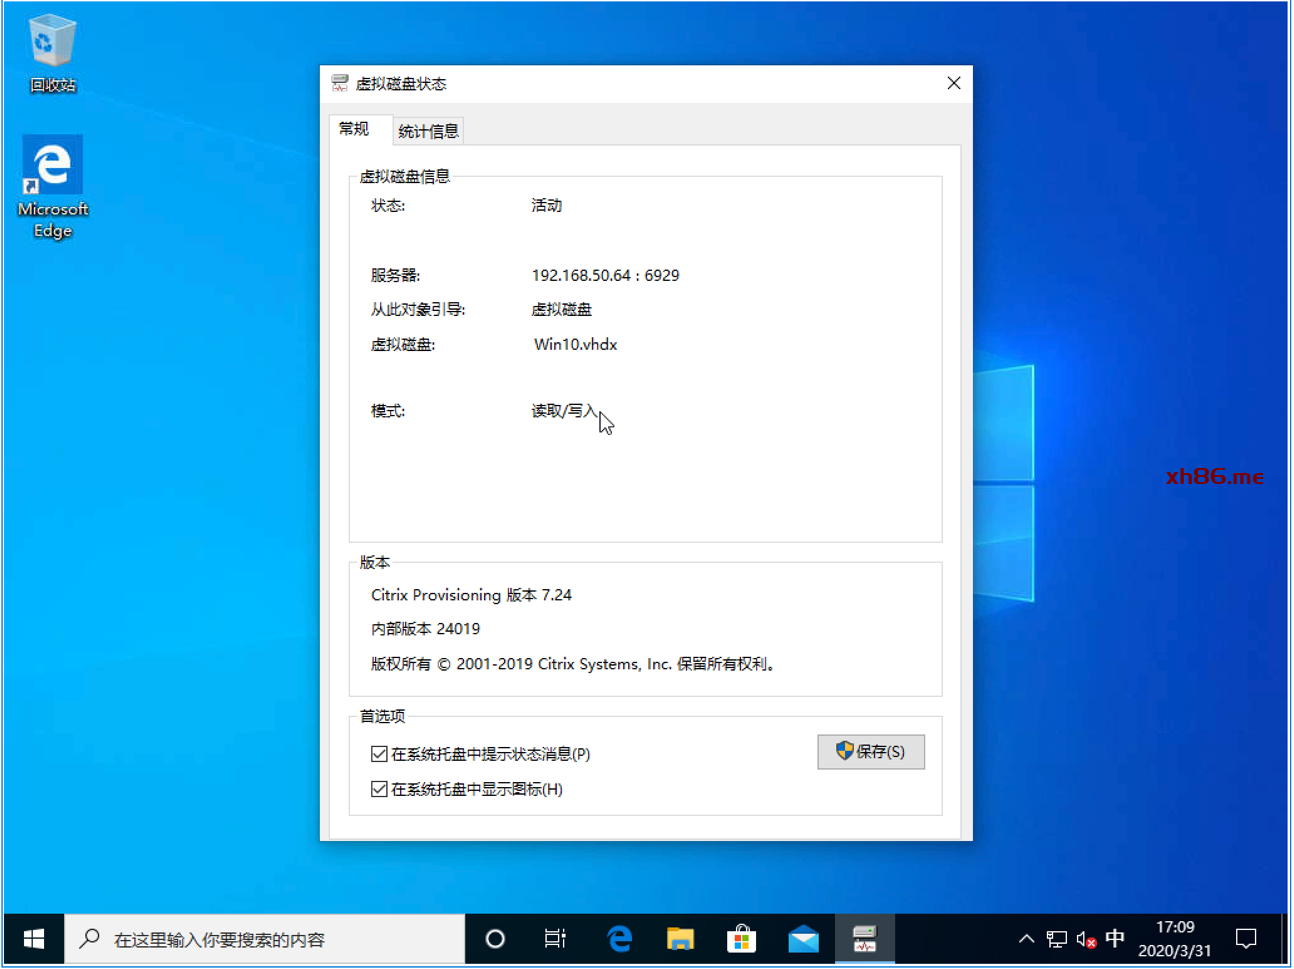Open Microsoft Store from the taskbar
Screen dimensions: 1294x969
coord(741,939)
